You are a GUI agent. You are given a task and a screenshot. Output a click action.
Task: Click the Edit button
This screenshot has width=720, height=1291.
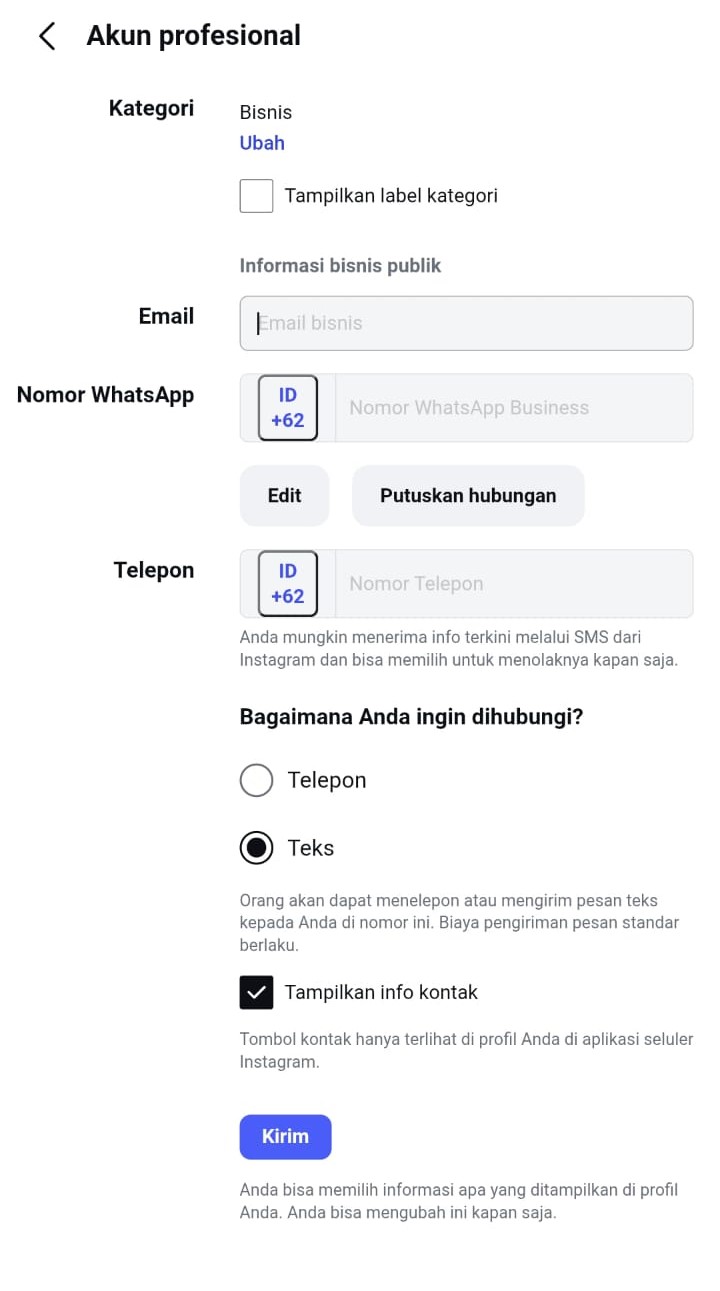pyautogui.click(x=284, y=495)
